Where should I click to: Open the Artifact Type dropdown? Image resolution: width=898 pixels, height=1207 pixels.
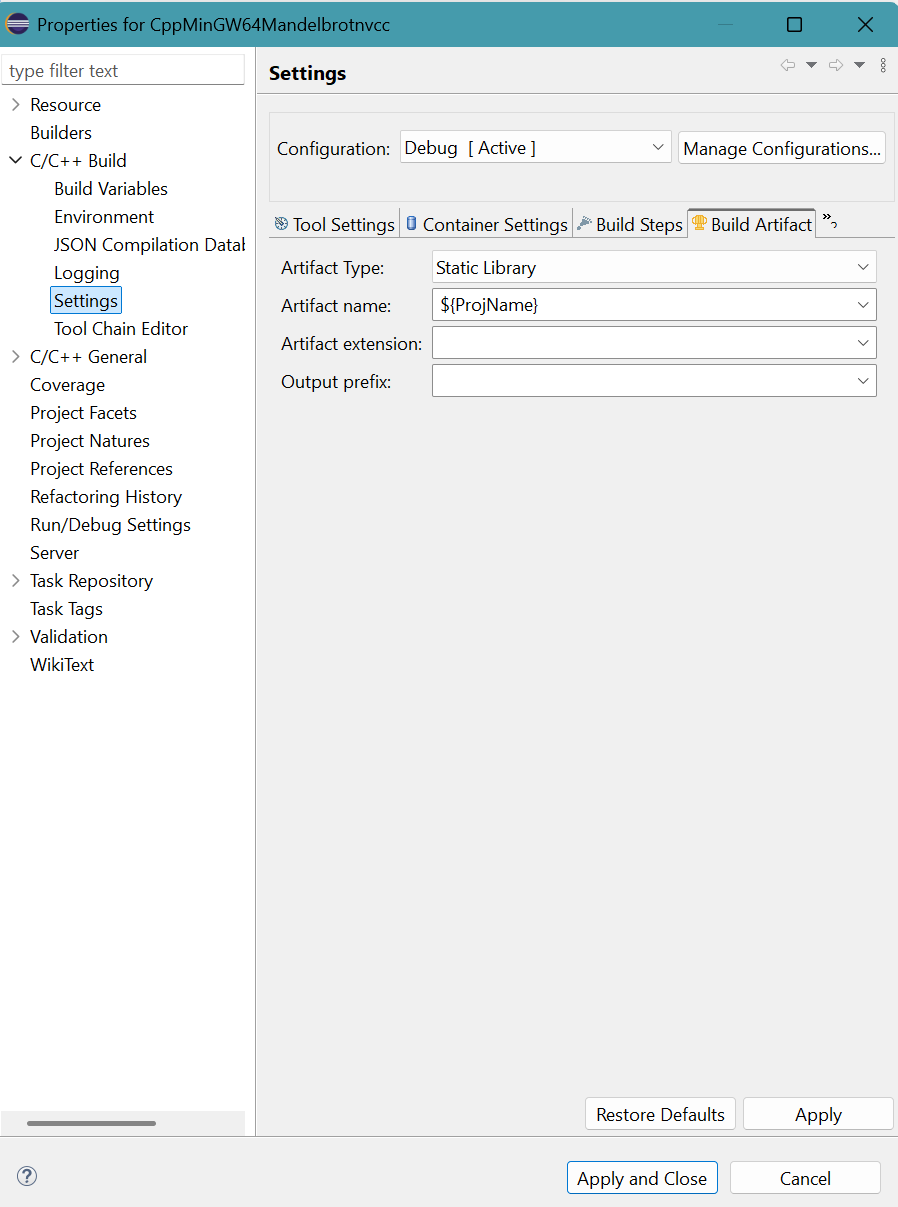654,267
